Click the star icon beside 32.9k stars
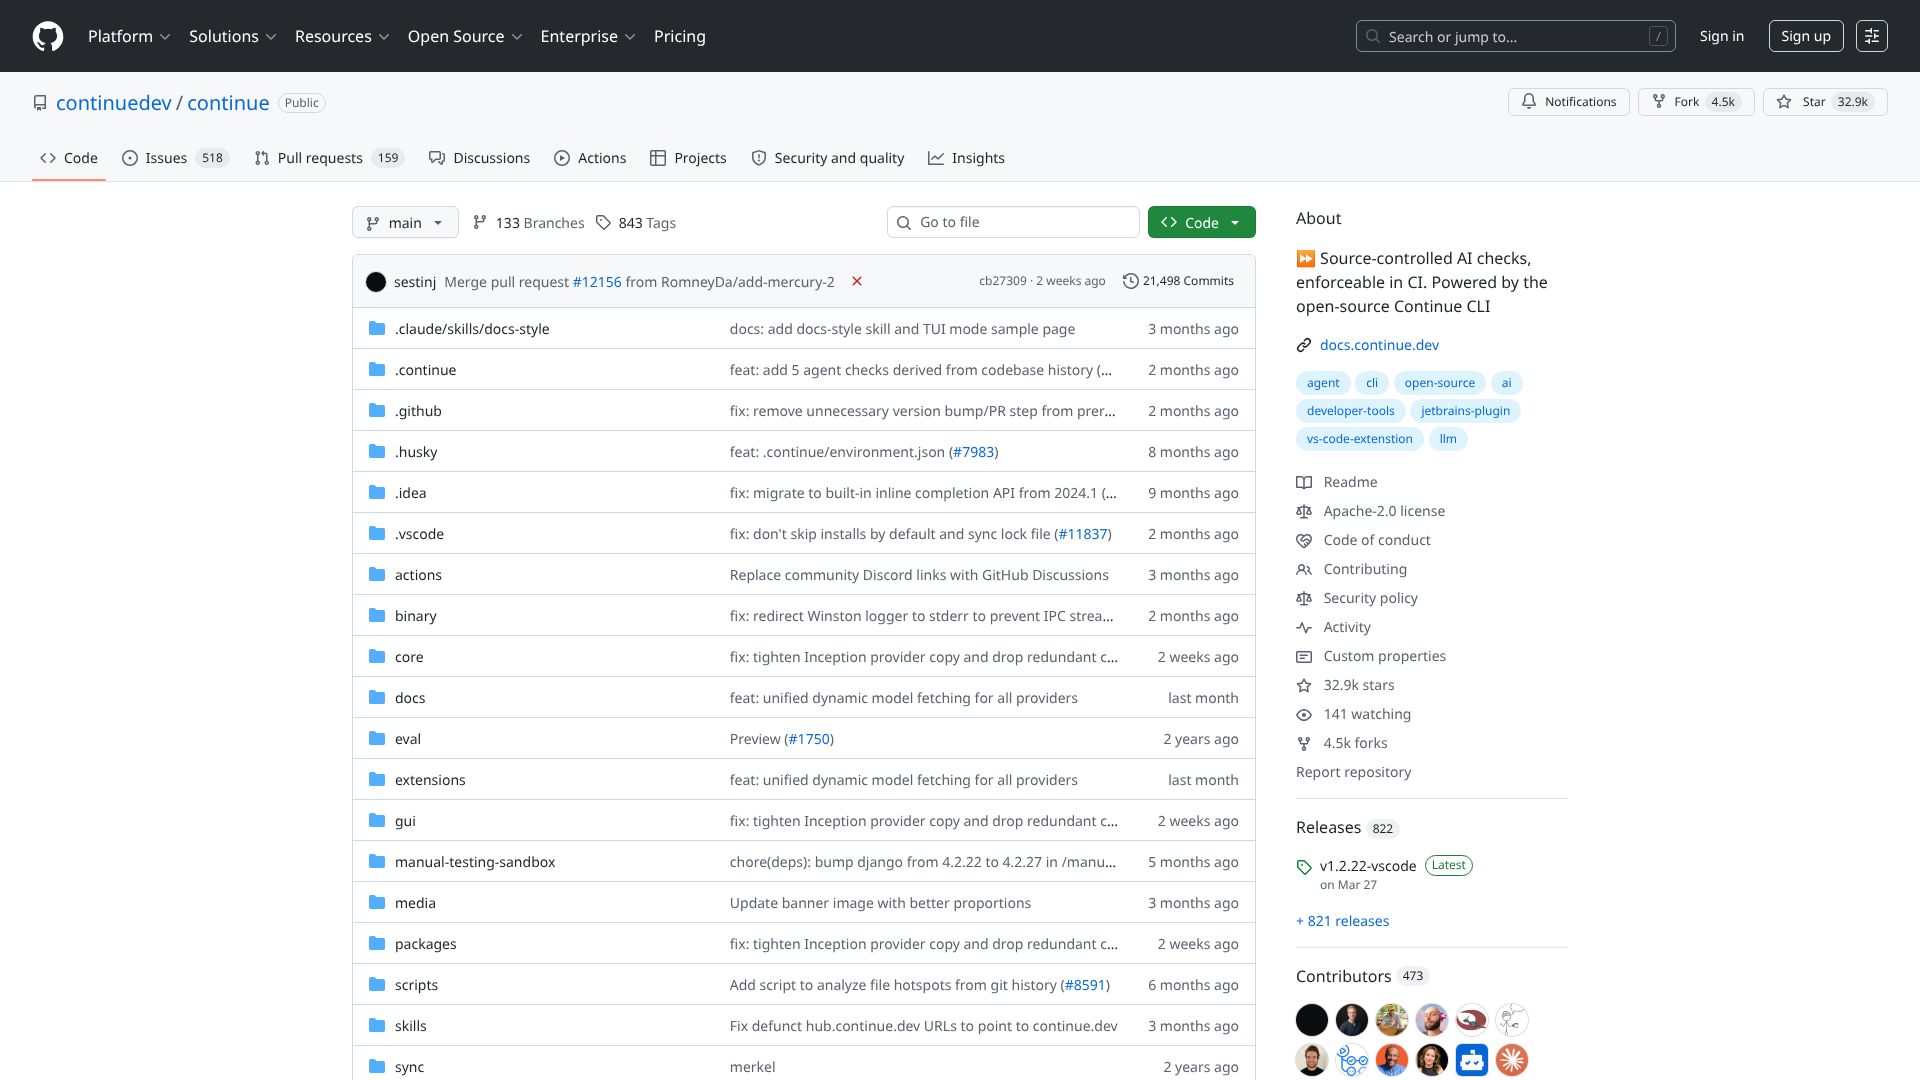The width and height of the screenshot is (1920, 1080). (1304, 685)
